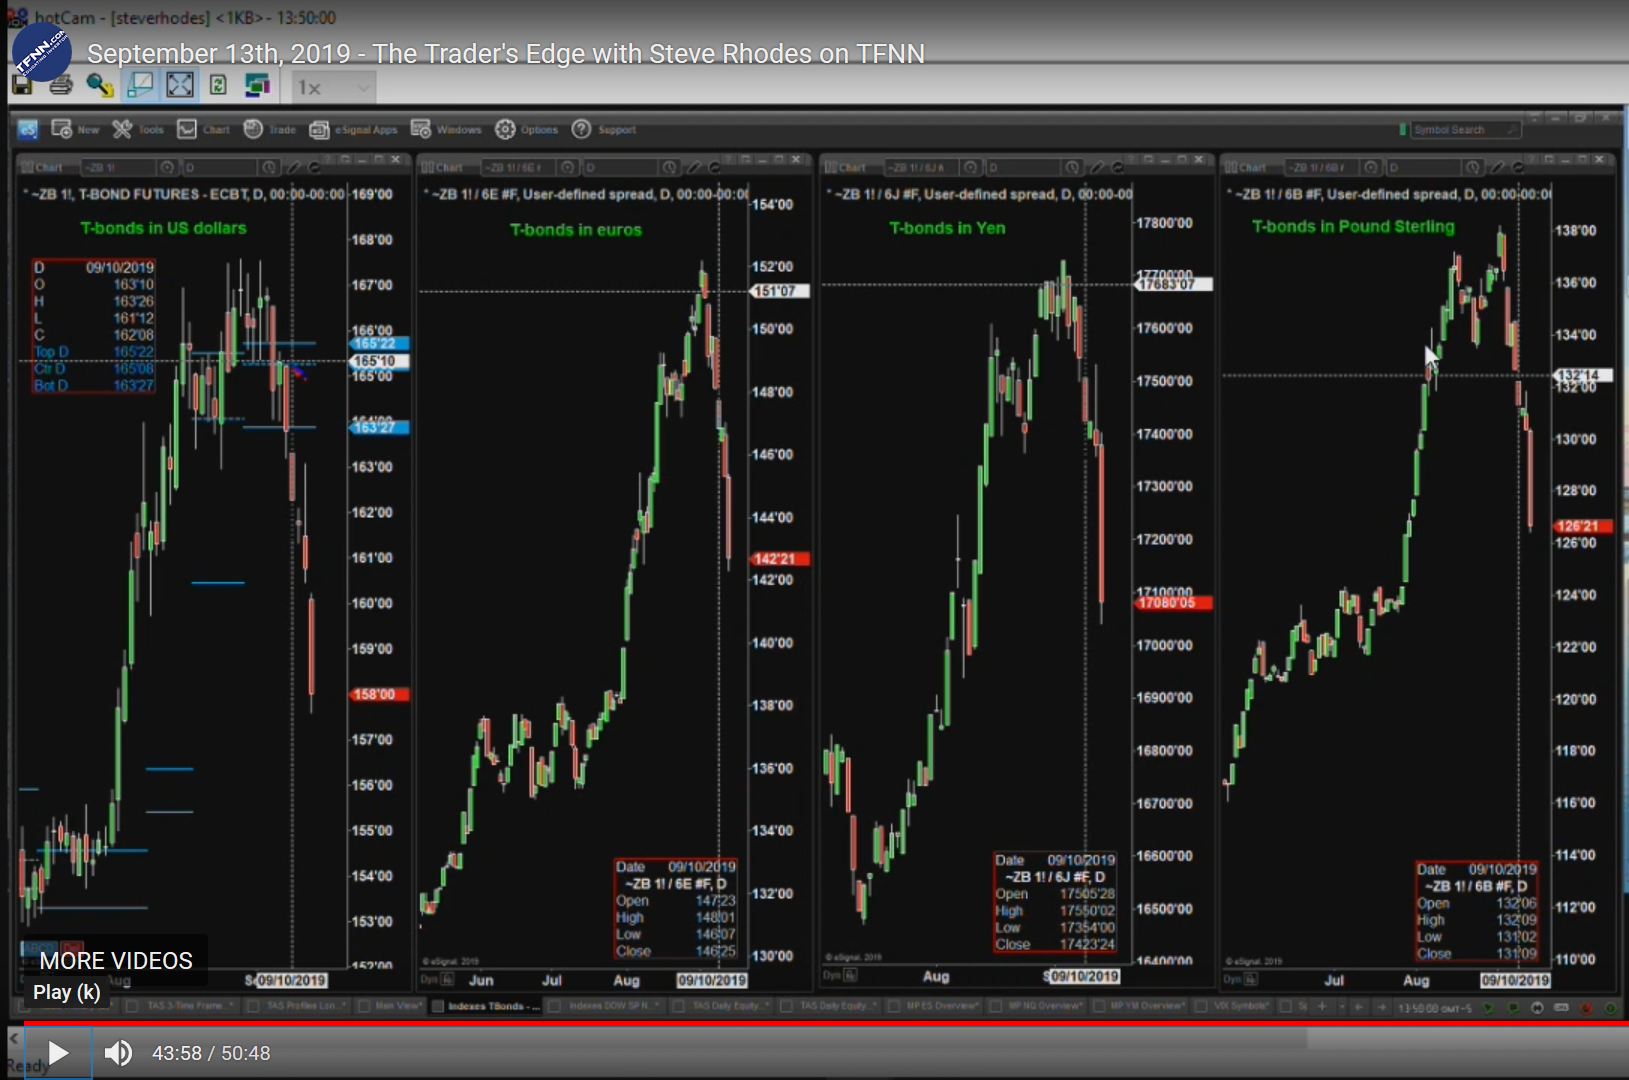Click the Symbol Search field
This screenshot has height=1080, width=1629.
click(1465, 130)
